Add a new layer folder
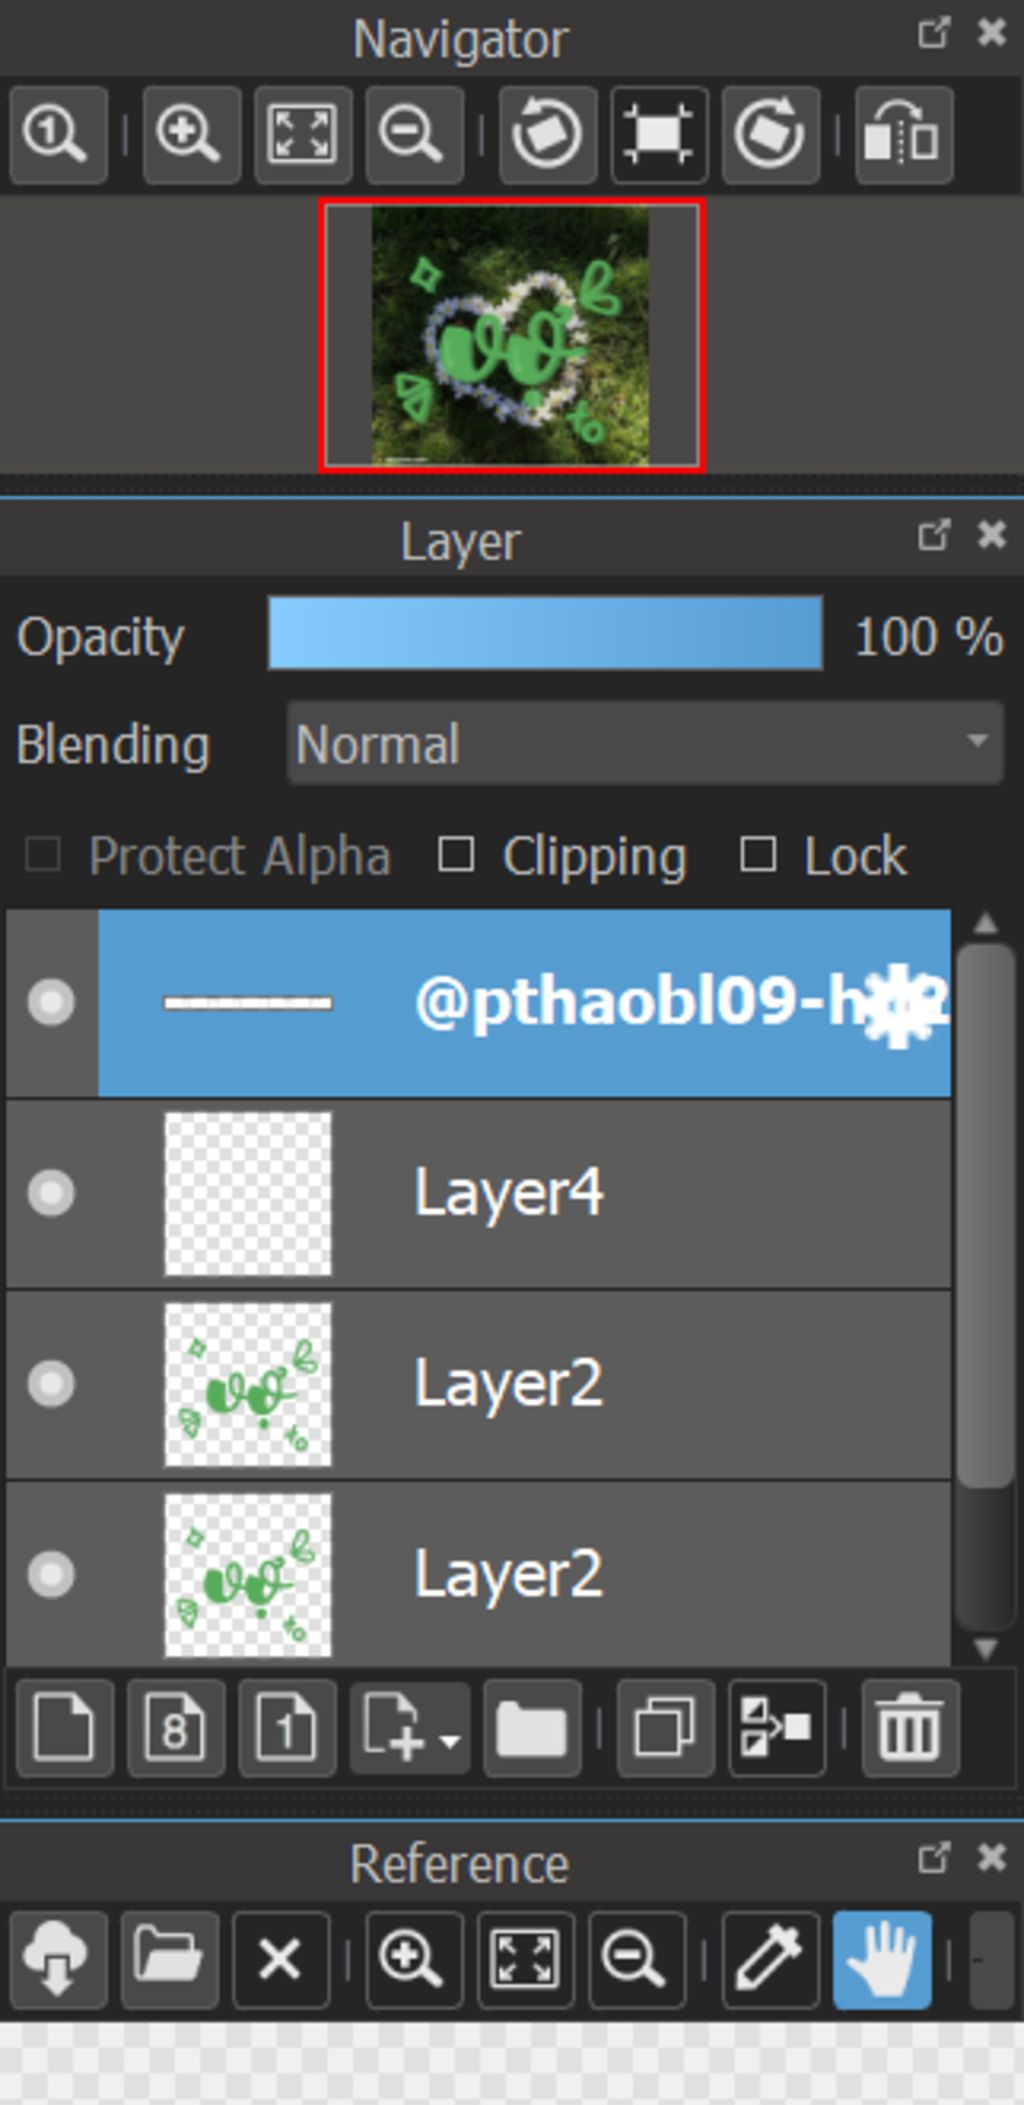This screenshot has width=1024, height=2105. [532, 1728]
